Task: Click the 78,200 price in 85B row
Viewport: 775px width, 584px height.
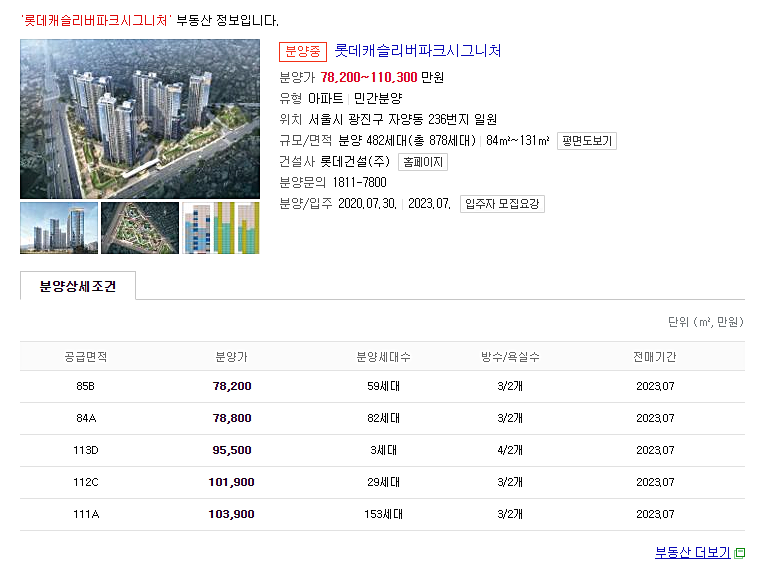Action: pos(232,386)
